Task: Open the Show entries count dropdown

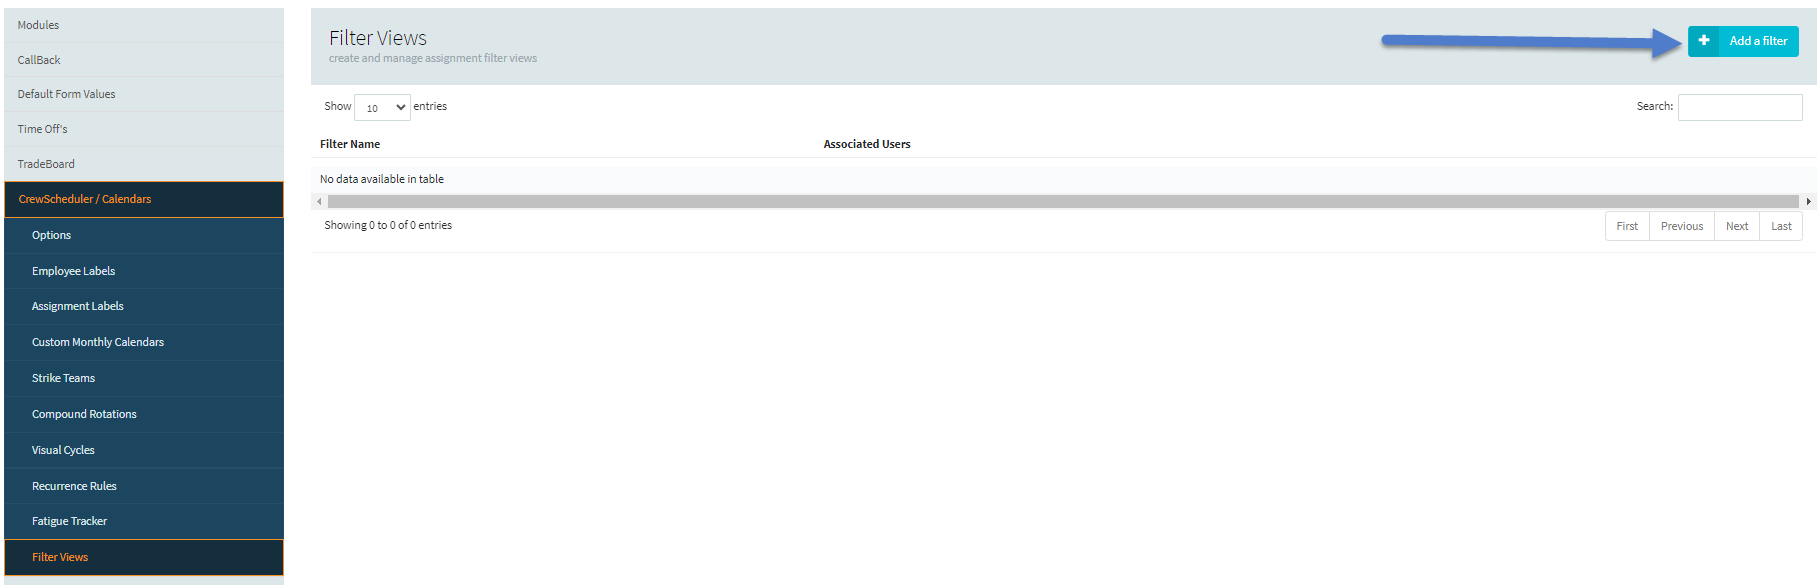Action: [x=382, y=107]
